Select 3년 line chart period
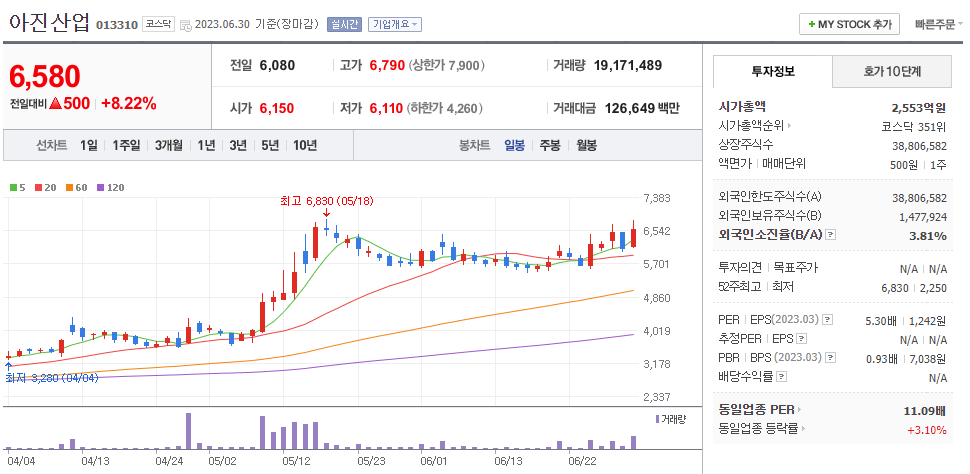This screenshot has height=474, width=970. point(238,146)
